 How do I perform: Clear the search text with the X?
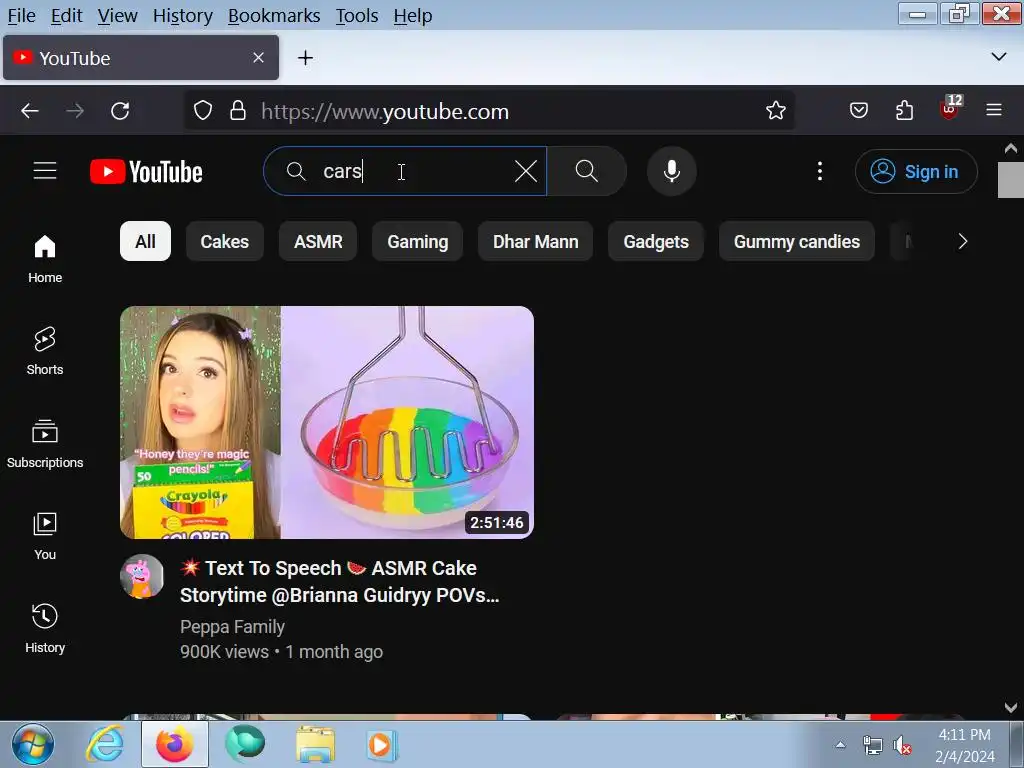click(526, 172)
